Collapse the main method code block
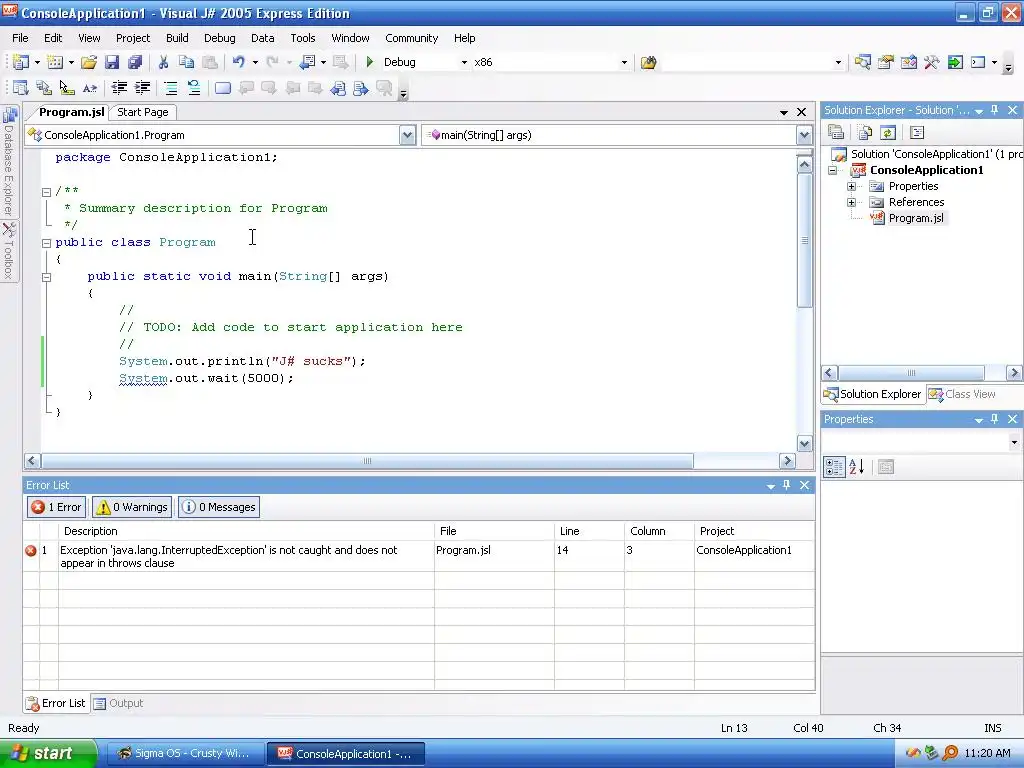This screenshot has height=768, width=1024. (x=46, y=277)
